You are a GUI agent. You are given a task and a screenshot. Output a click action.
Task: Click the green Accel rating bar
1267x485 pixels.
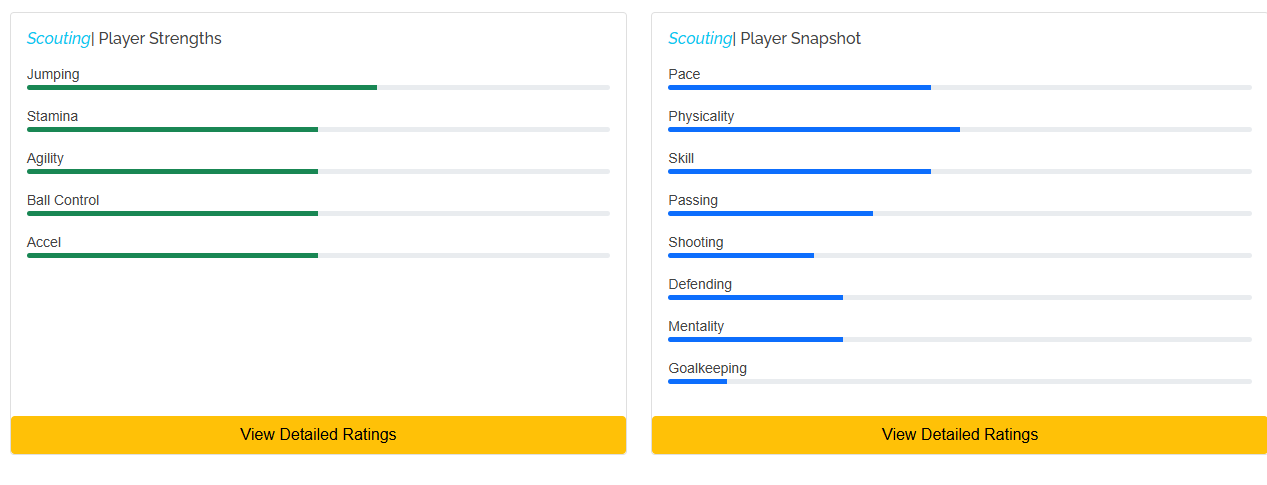172,256
